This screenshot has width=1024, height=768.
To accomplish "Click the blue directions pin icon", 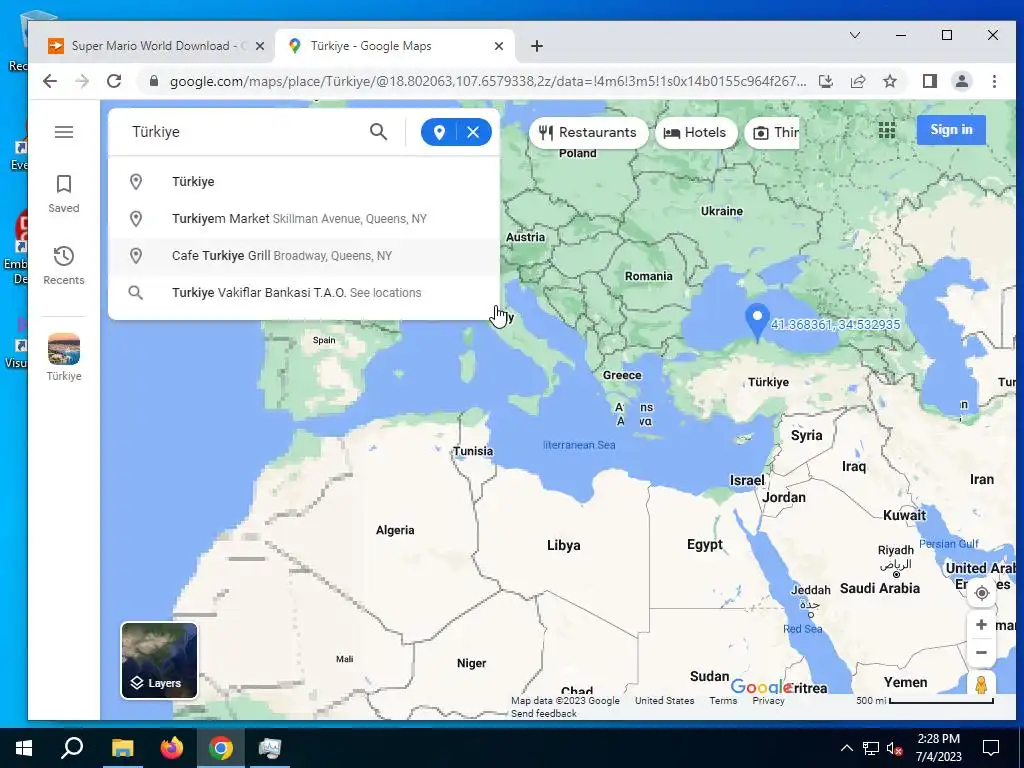I will click(x=440, y=133).
